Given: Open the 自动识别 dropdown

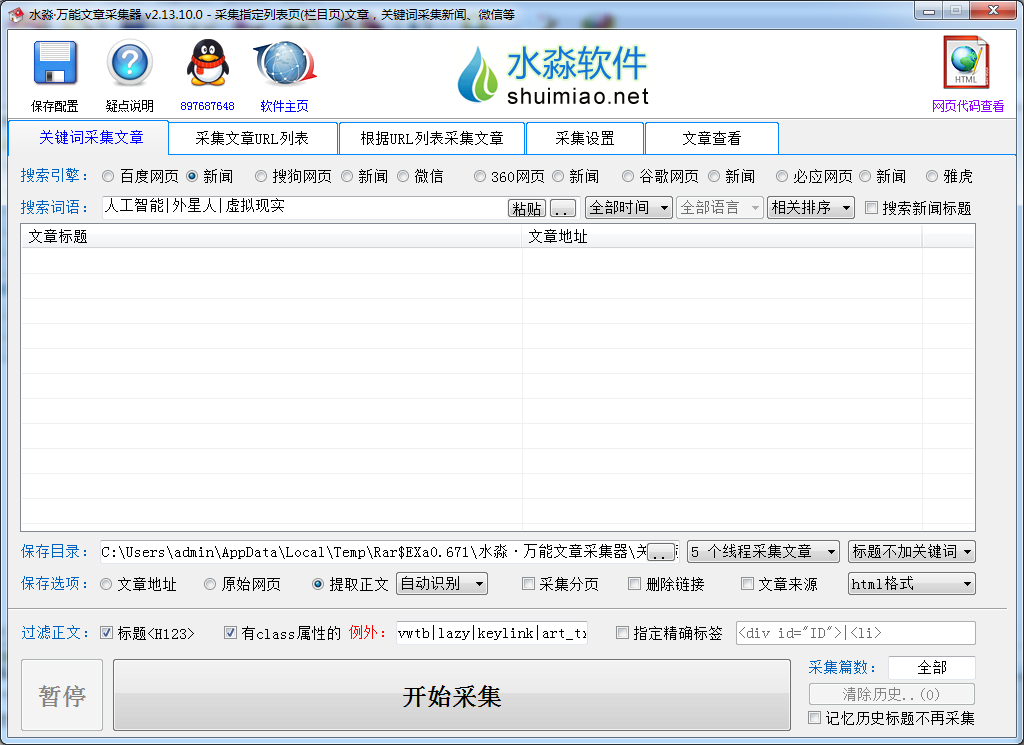Looking at the screenshot, I should pos(441,584).
